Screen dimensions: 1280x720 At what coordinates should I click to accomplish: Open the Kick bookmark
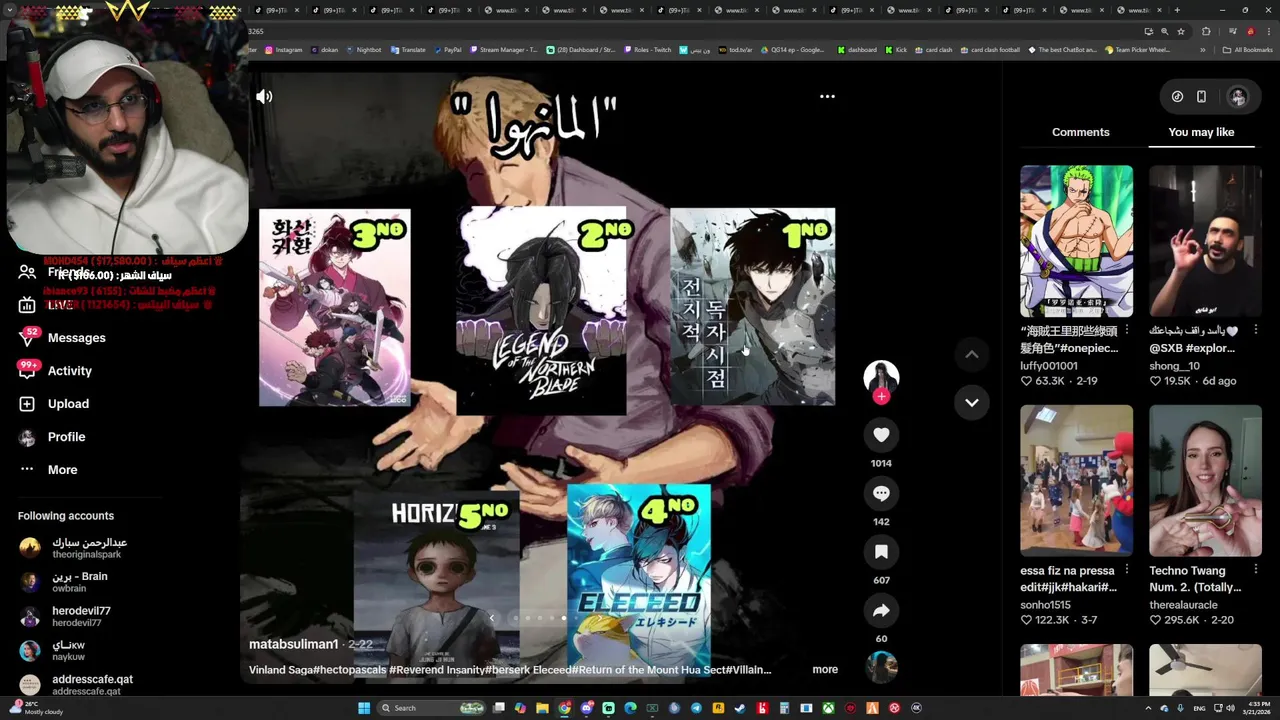(895, 50)
